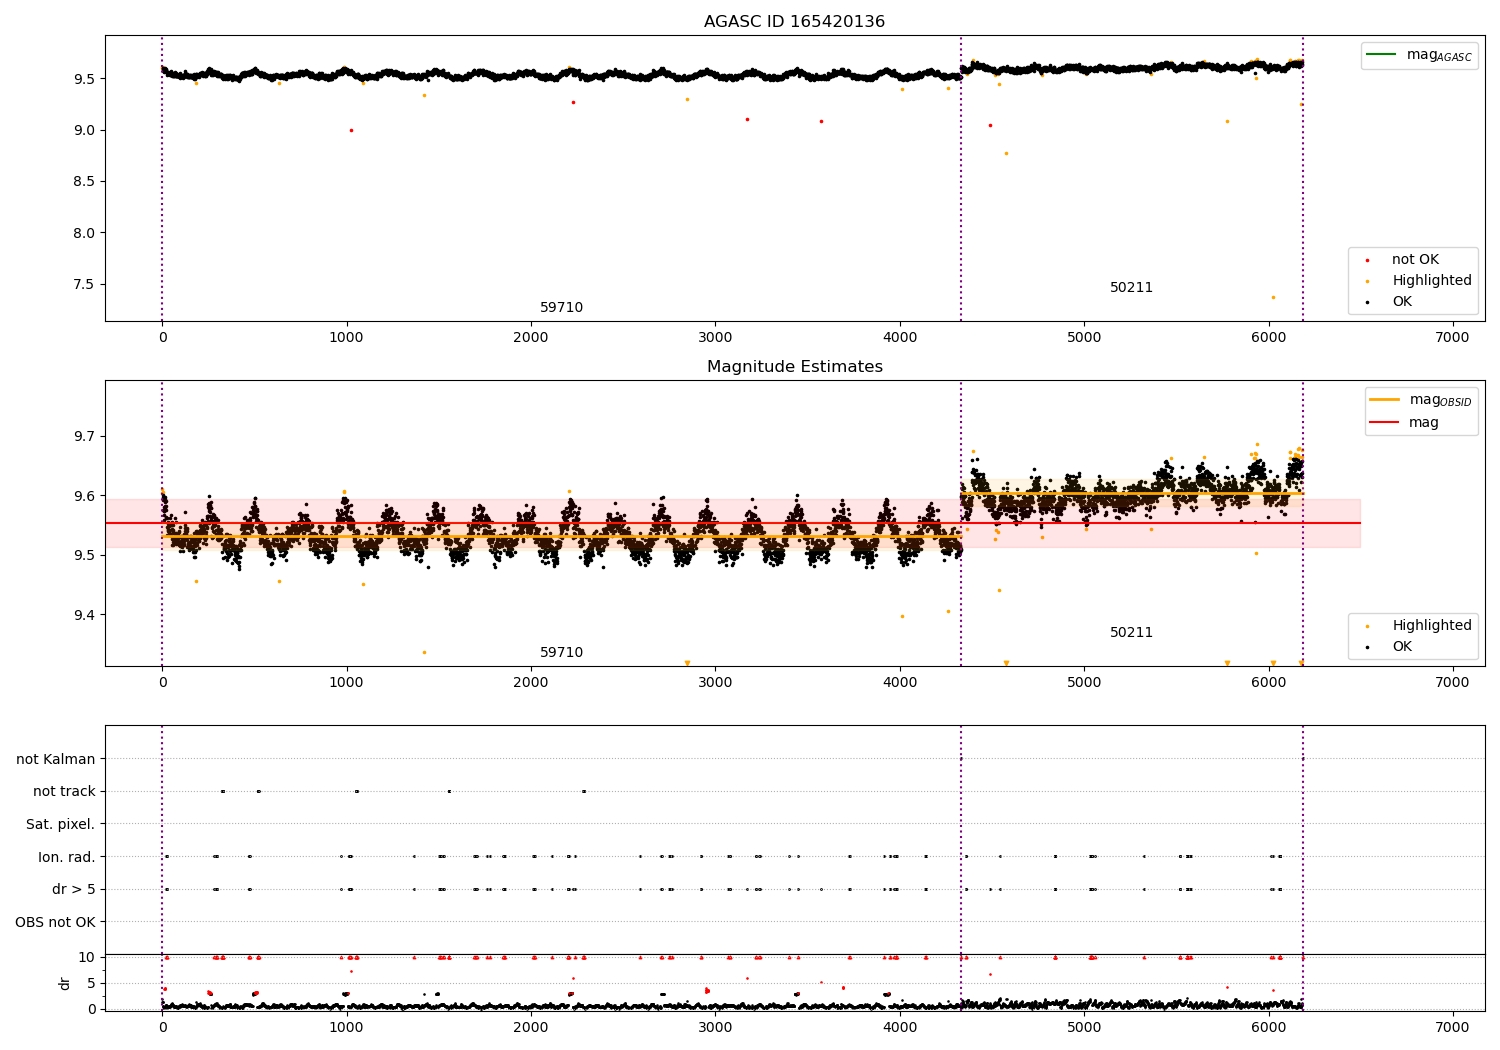
Task: Click the 'not Kalman' row label
Action: click(56, 760)
